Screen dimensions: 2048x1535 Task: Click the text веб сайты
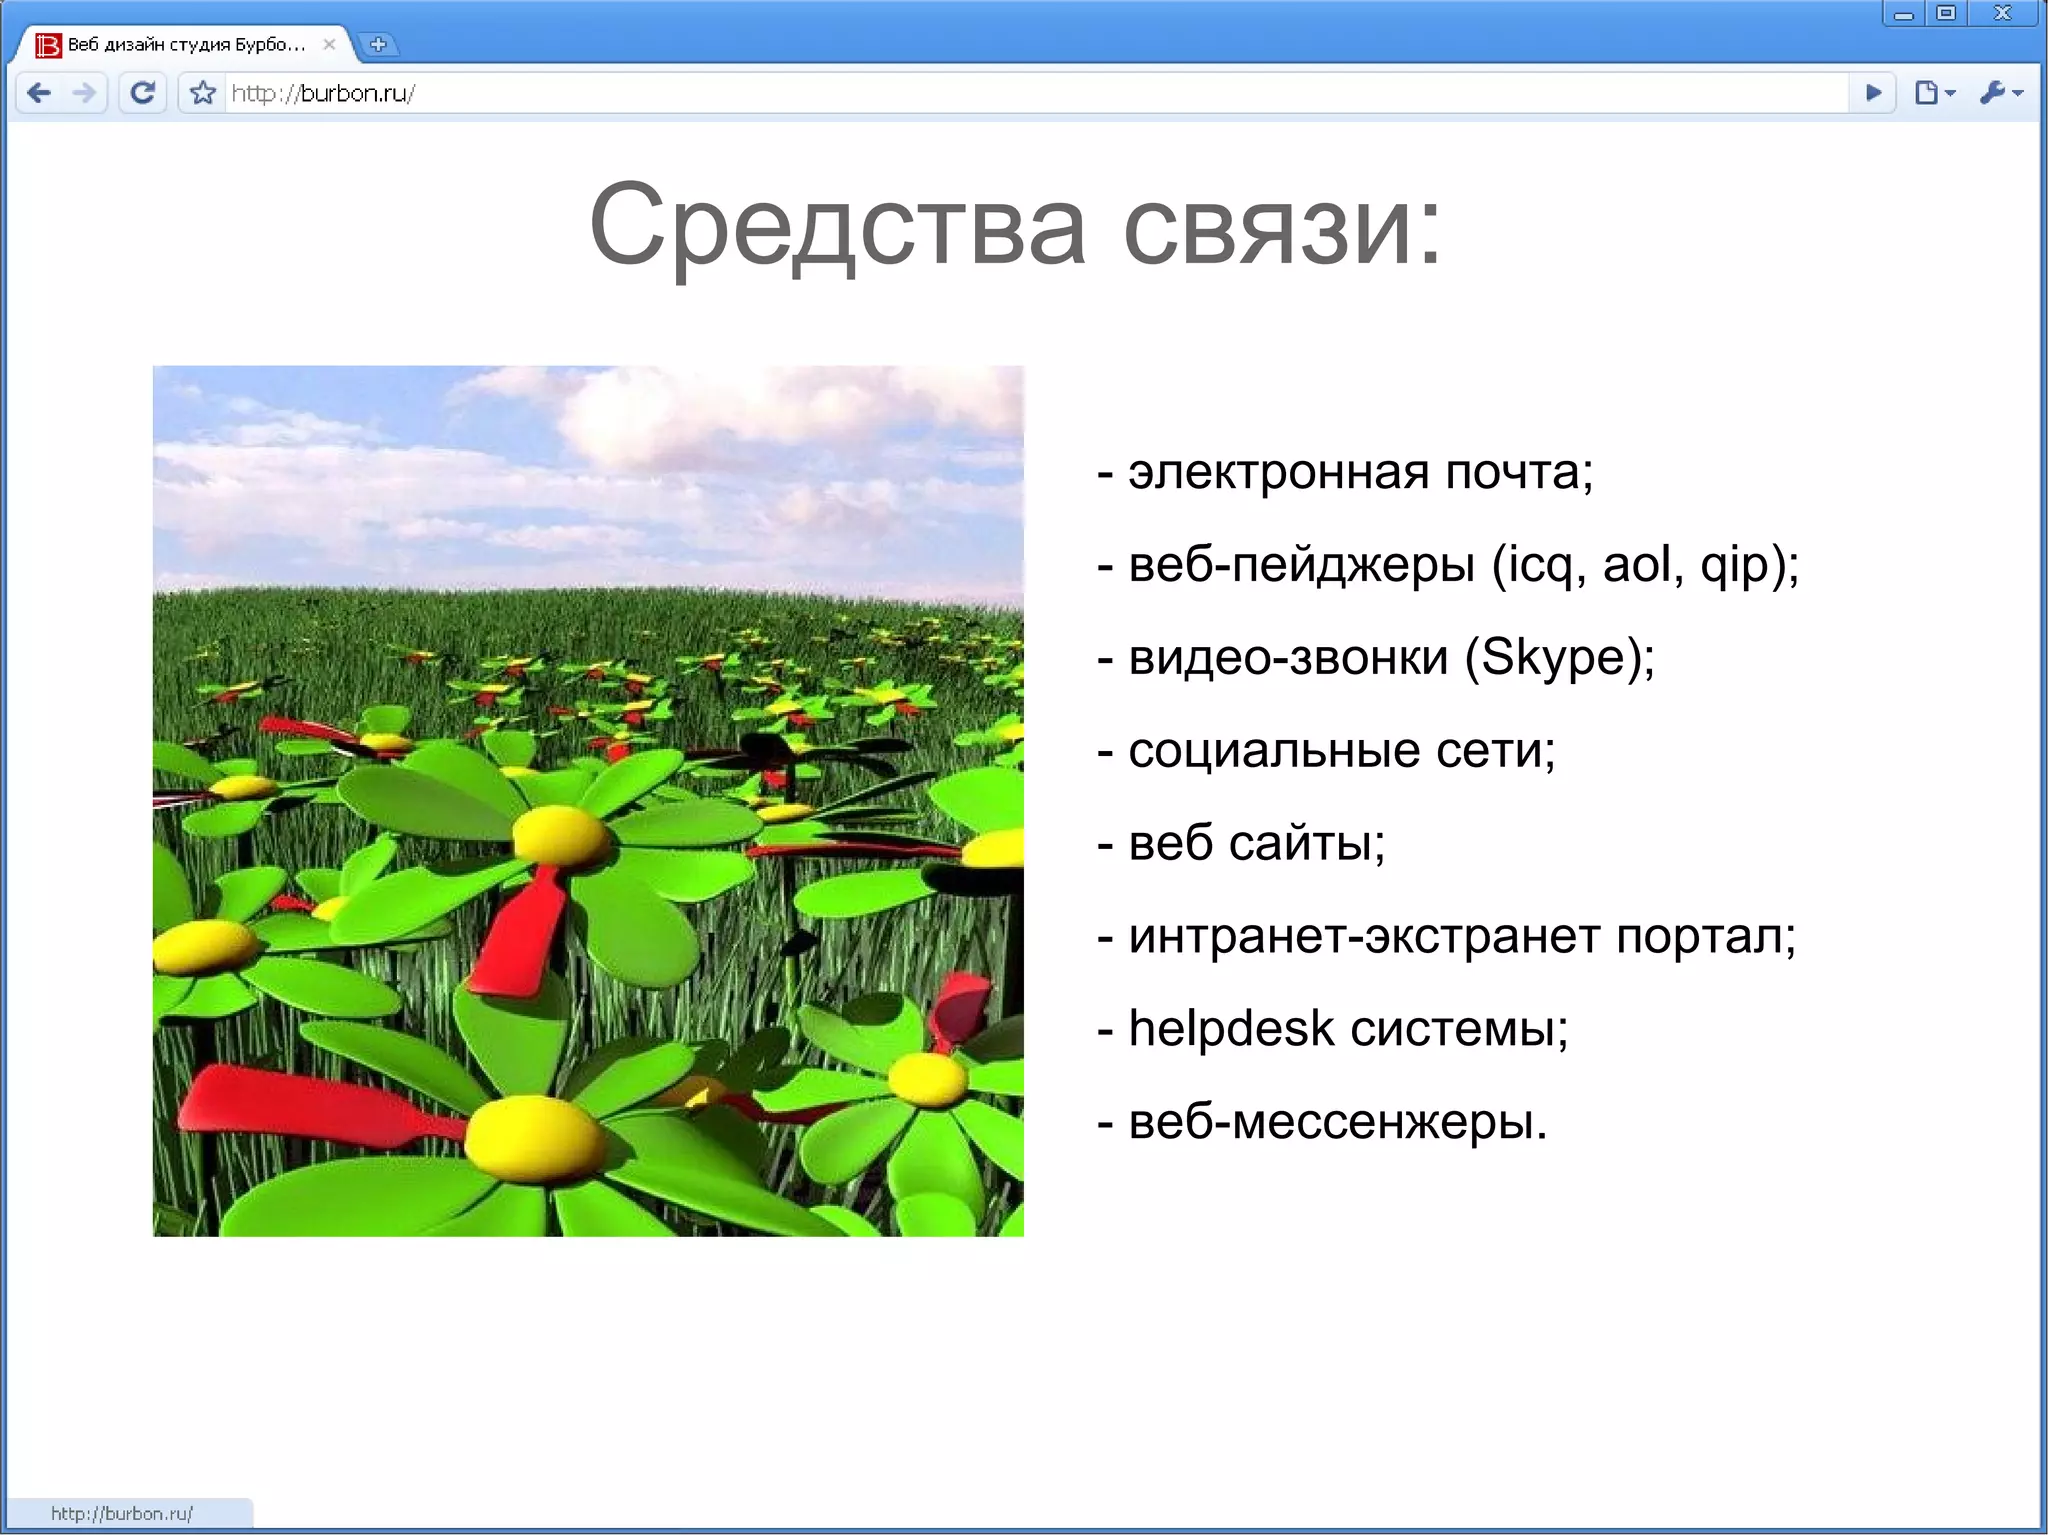pos(1257,843)
